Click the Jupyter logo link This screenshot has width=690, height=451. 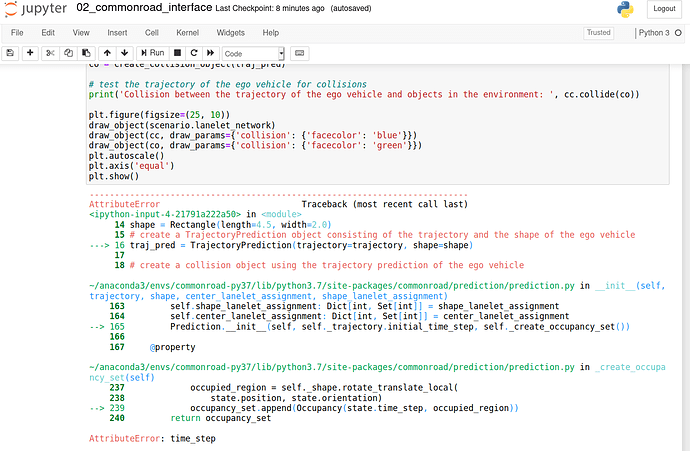pos(35,9)
